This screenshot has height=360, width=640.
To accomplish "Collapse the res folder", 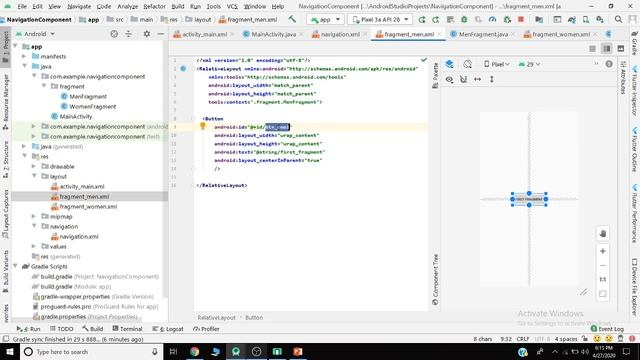I will click(x=24, y=156).
